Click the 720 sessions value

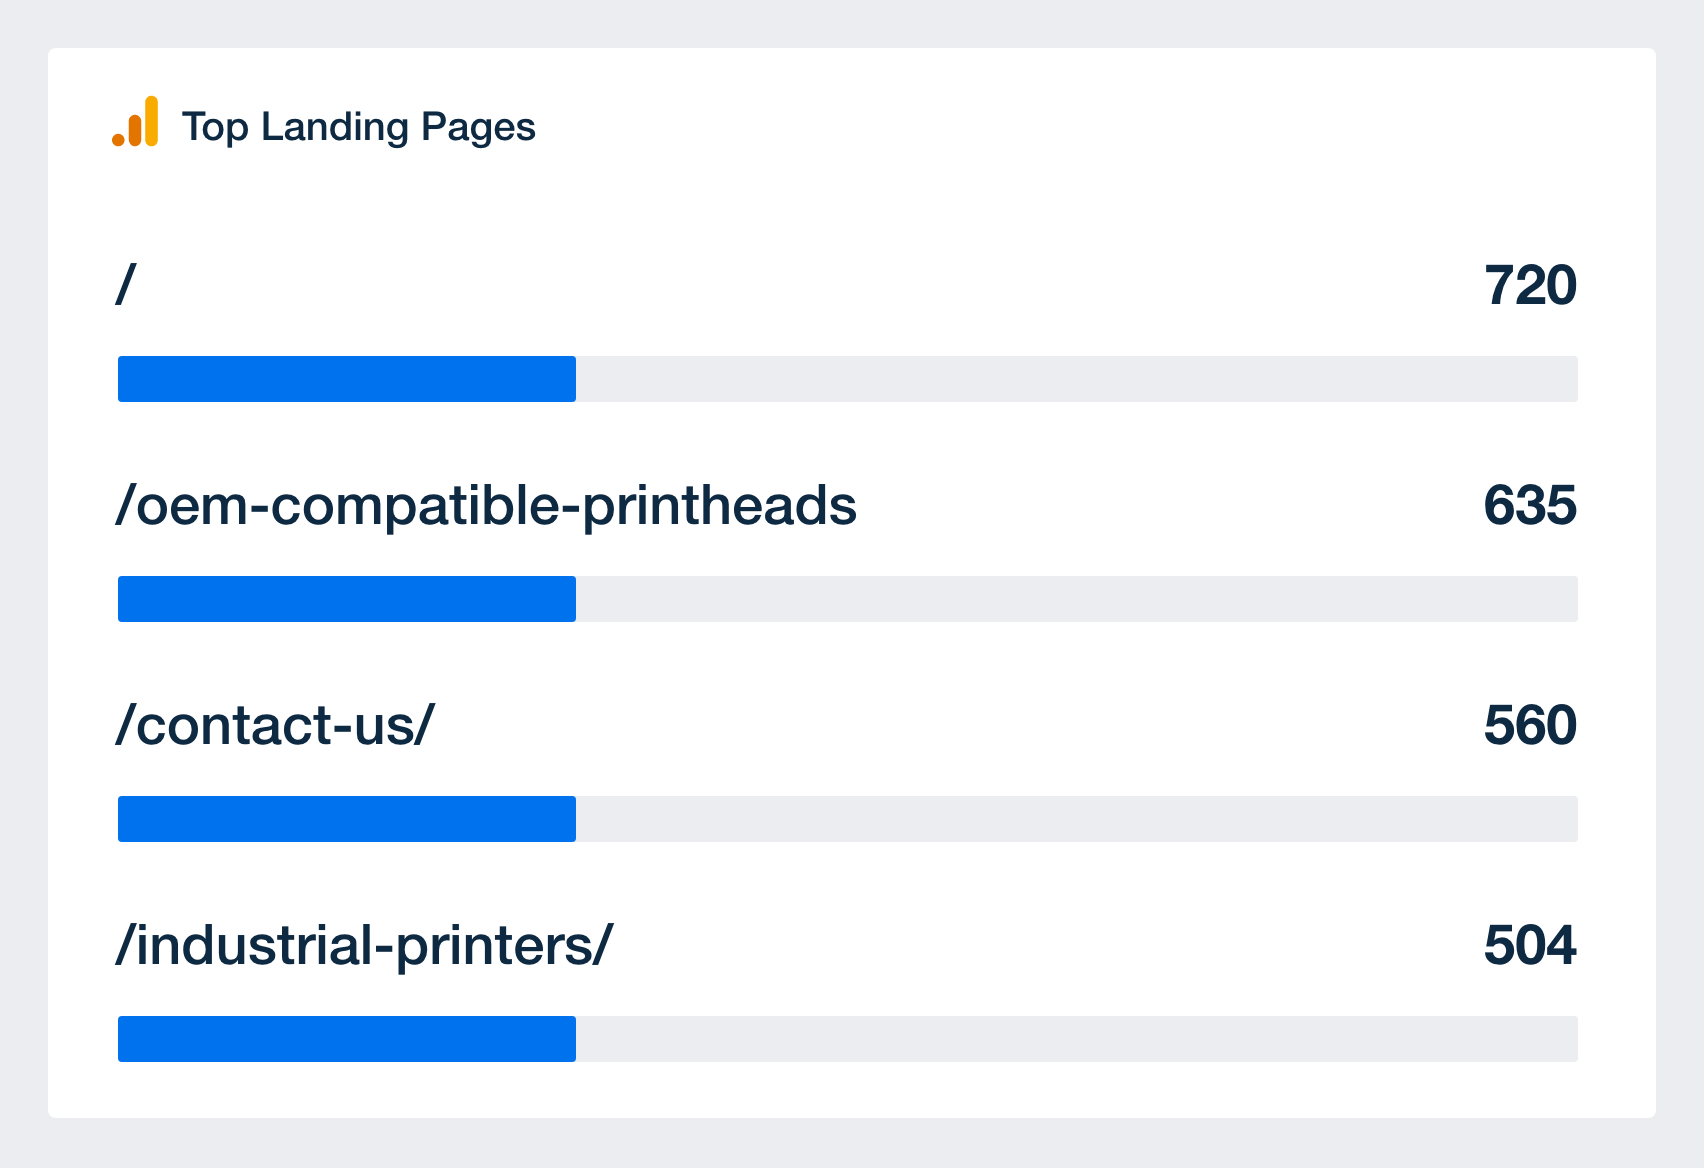1530,285
